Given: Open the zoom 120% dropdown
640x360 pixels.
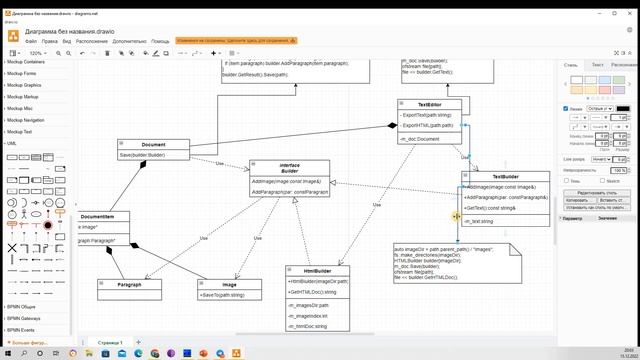Looking at the screenshot, I should 38,53.
